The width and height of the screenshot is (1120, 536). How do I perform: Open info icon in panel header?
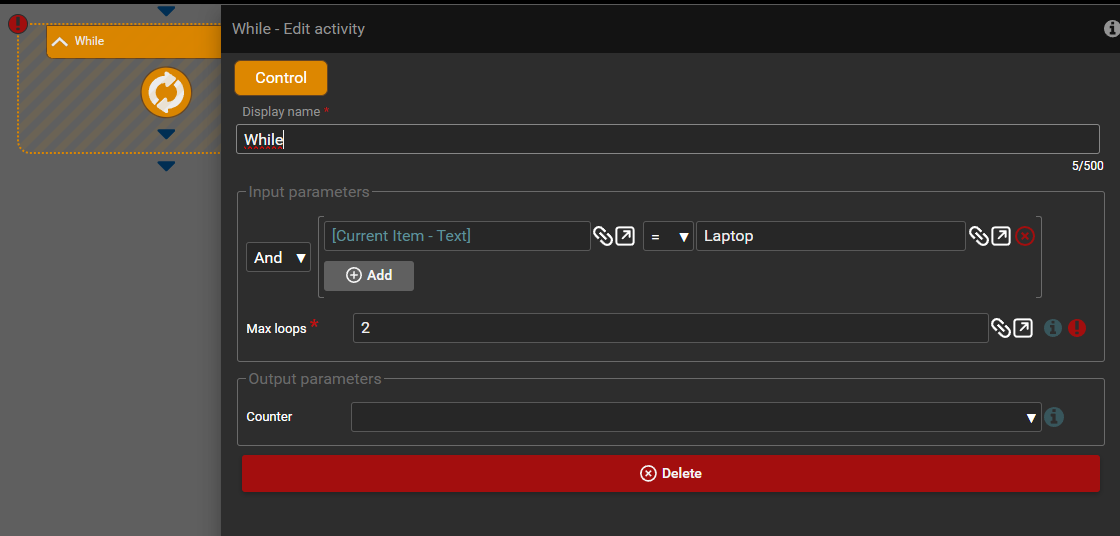click(1111, 29)
